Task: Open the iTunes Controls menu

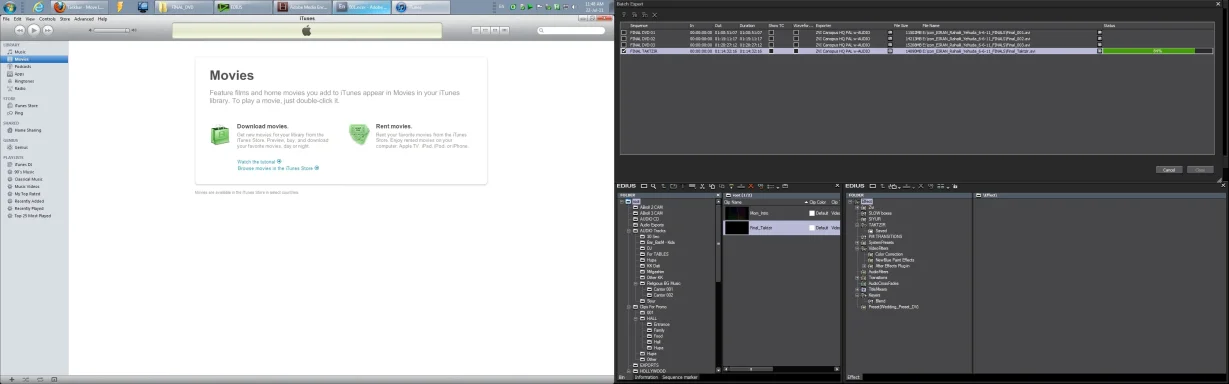Action: tap(47, 19)
